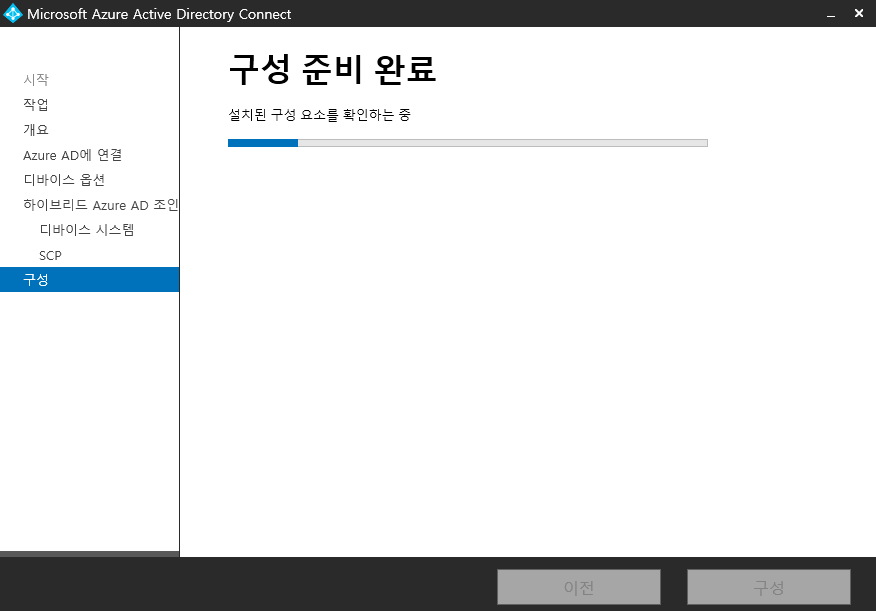Select the SCP sub-step

tap(50, 255)
